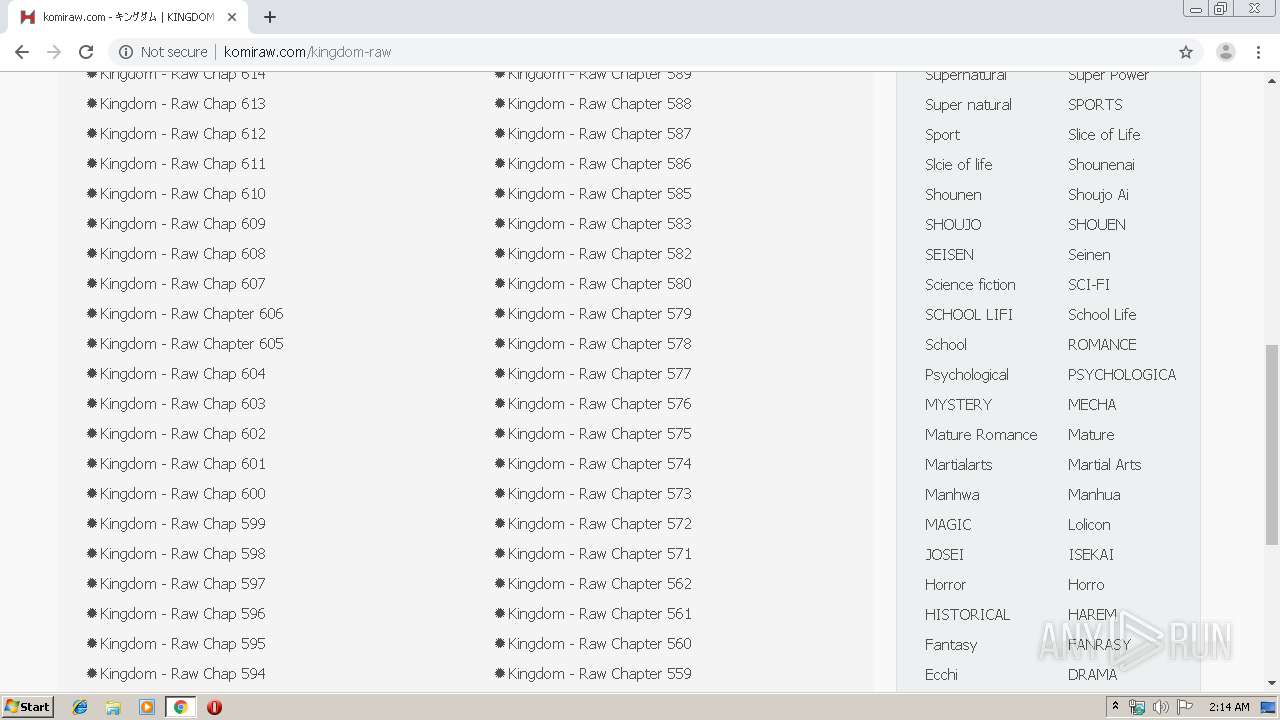Show hidden tray icons arrow
1280x720 pixels.
pos(1116,707)
